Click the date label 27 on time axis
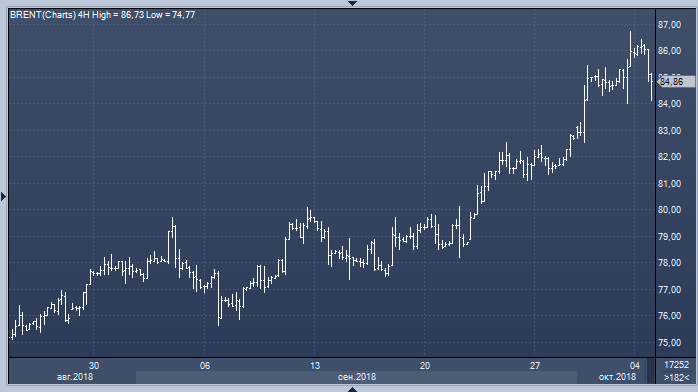Viewport: 698px width, 392px height. (535, 366)
